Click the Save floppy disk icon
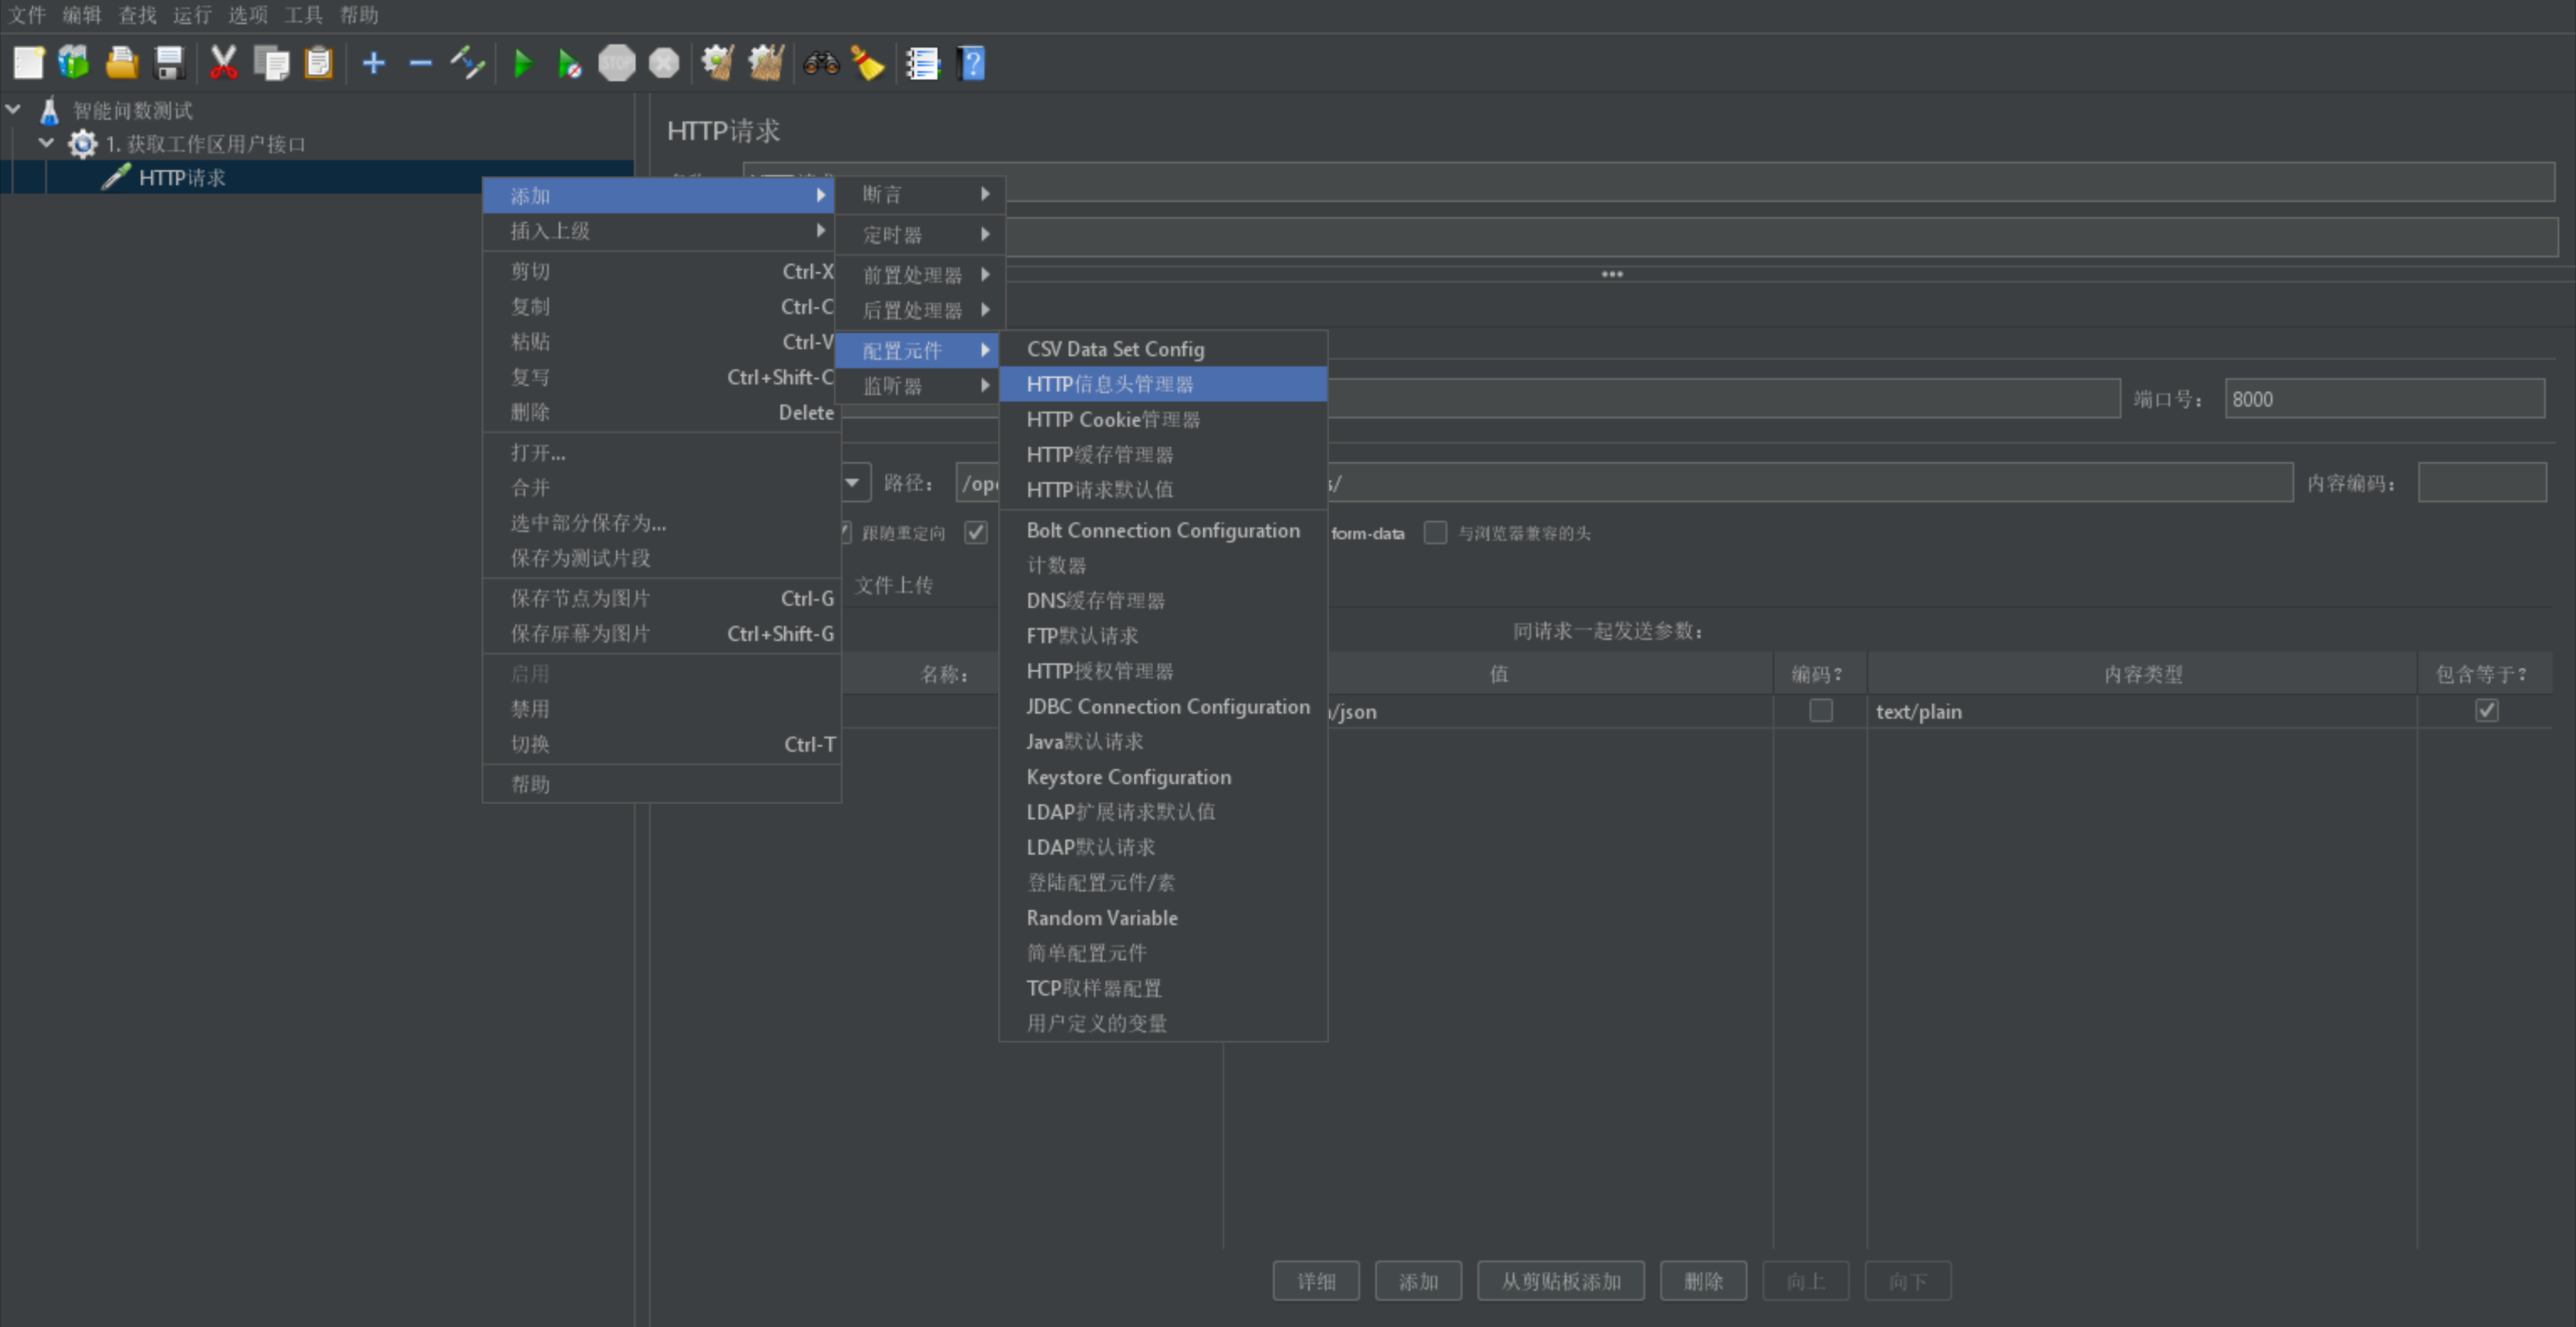Screen dimensions: 2576x1327 170,63
